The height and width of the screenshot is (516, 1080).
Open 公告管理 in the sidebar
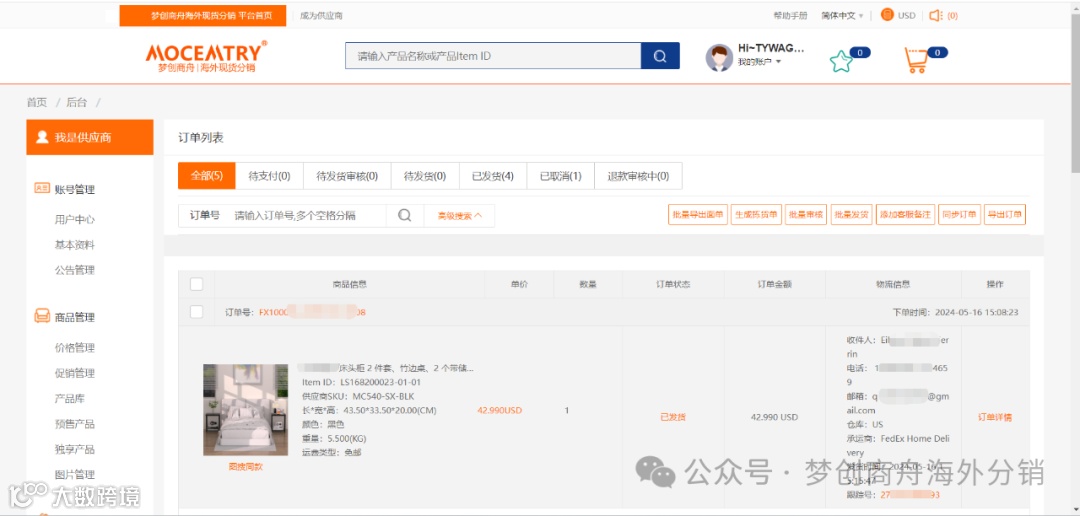coord(75,270)
